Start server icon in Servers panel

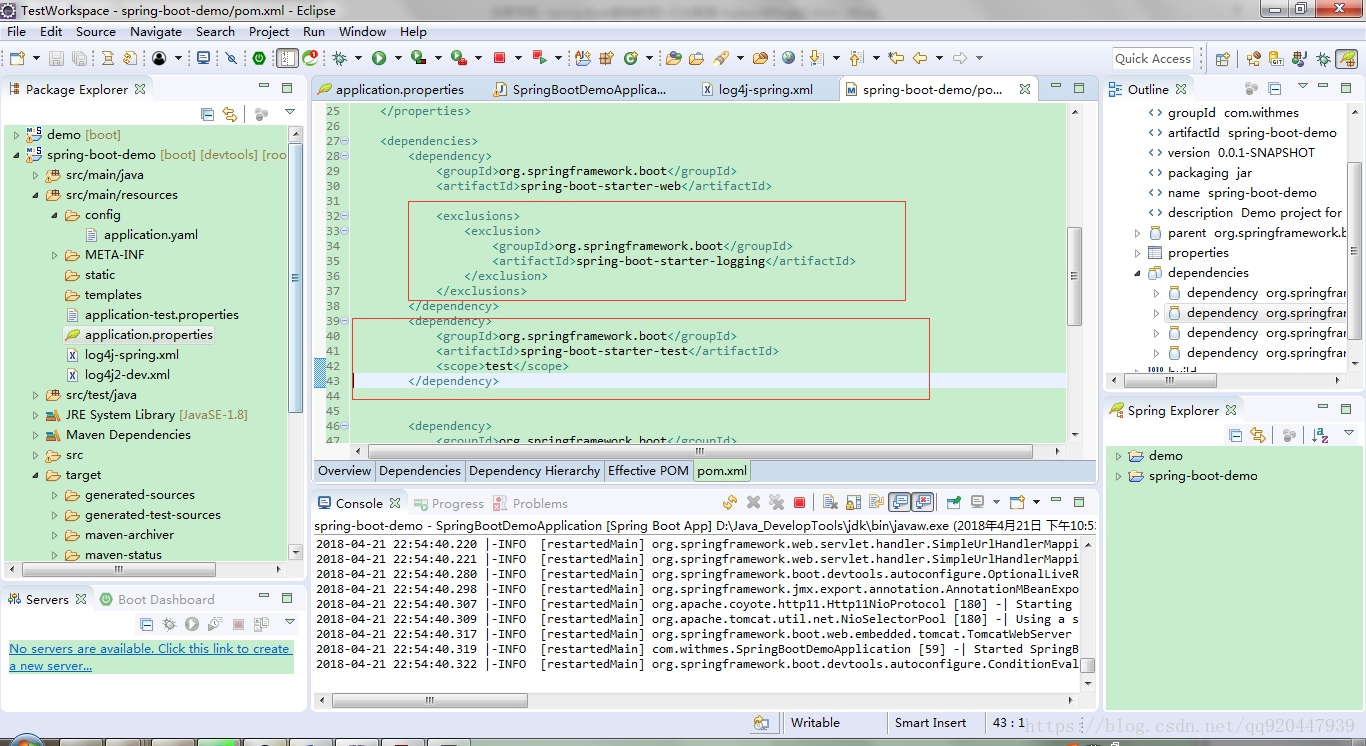tap(192, 624)
